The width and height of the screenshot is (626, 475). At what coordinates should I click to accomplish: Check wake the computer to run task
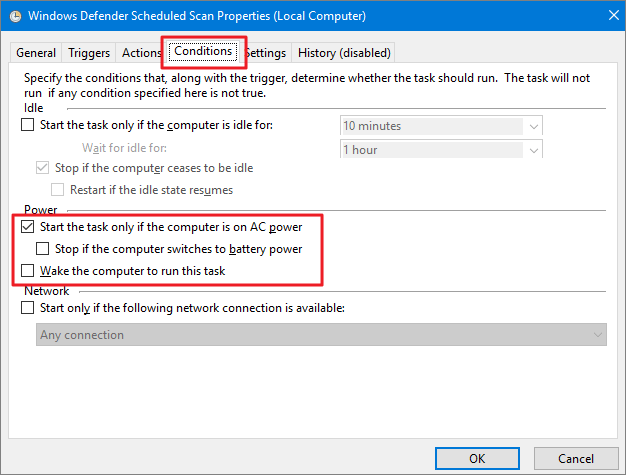27,271
